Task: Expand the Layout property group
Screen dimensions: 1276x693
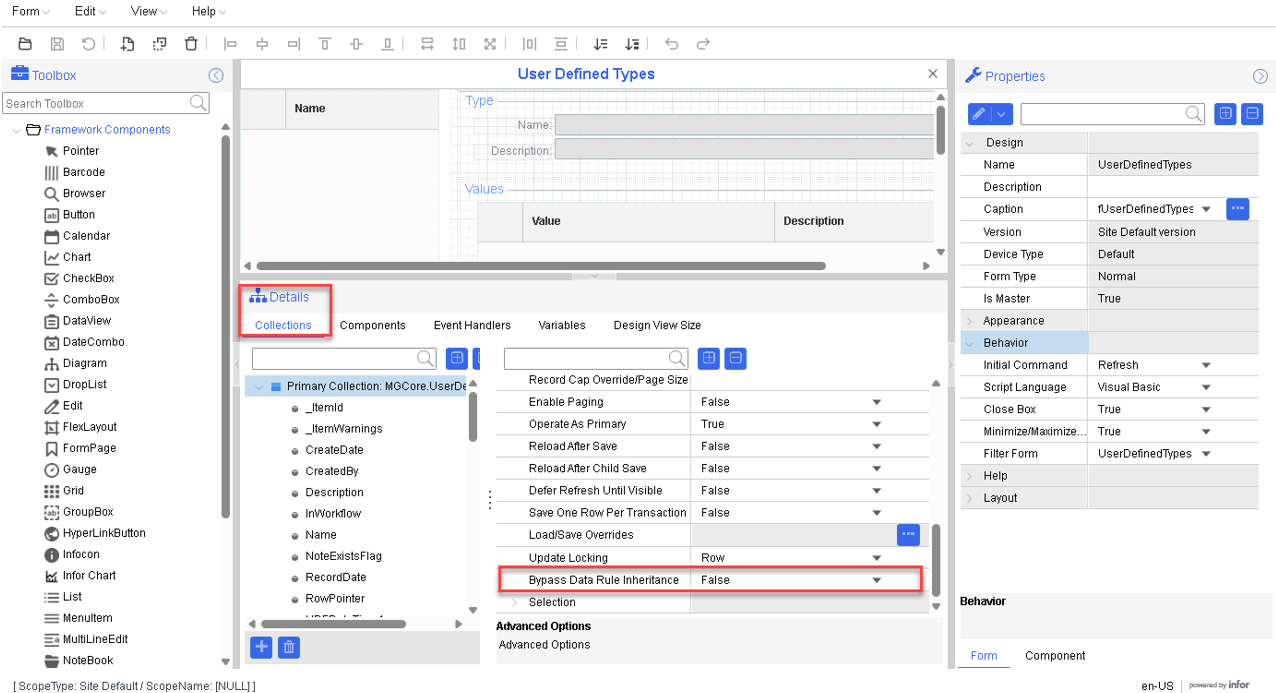Action: tap(969, 498)
